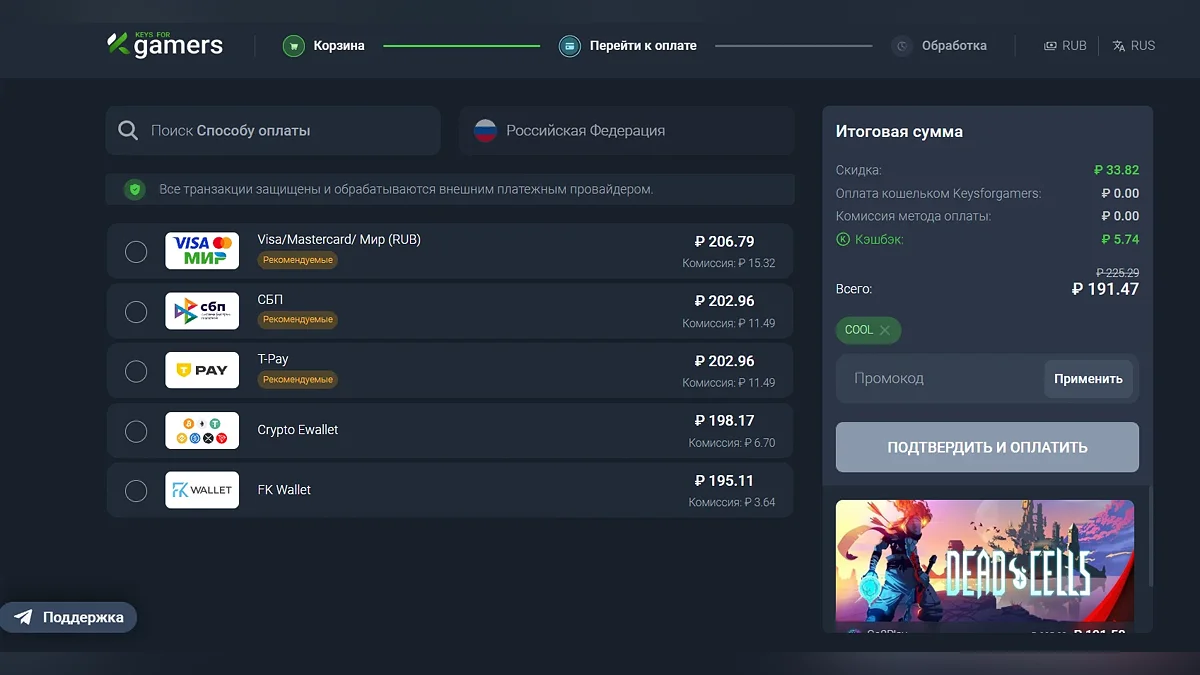Click the T-Pay logo
The height and width of the screenshot is (675, 1200).
point(202,370)
